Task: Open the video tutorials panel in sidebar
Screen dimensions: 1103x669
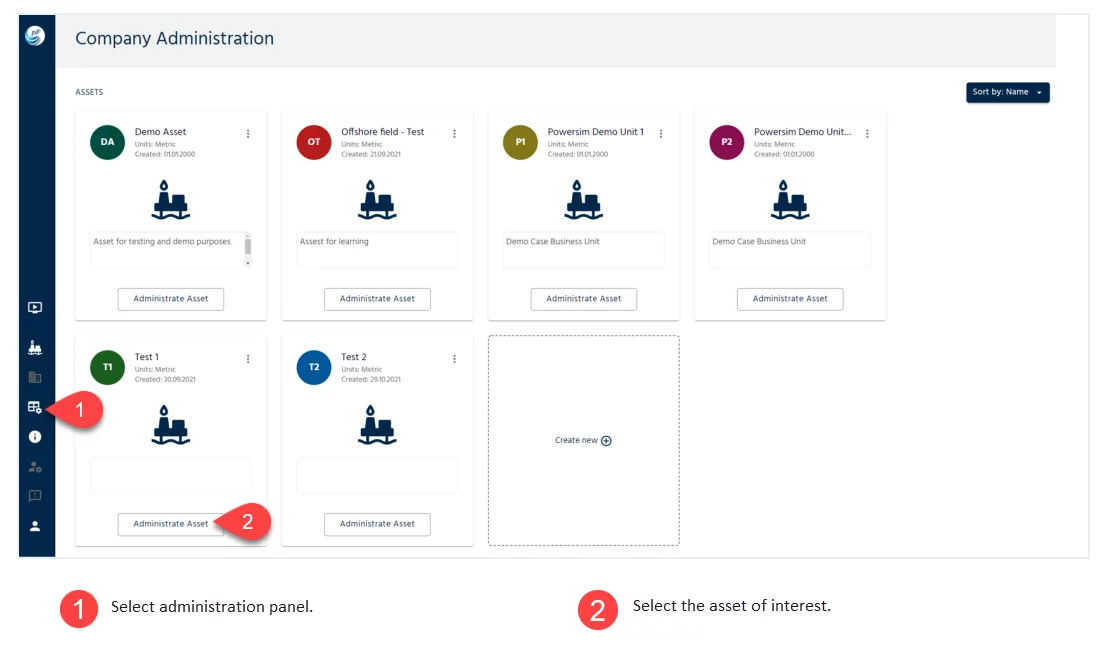Action: 34,307
